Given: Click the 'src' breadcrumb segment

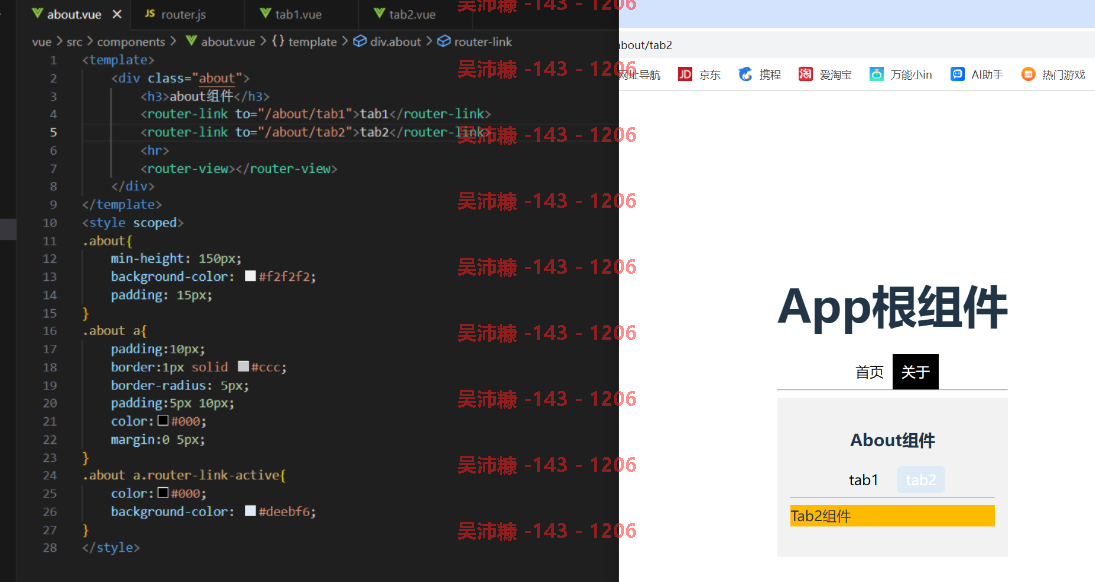Looking at the screenshot, I should point(74,42).
